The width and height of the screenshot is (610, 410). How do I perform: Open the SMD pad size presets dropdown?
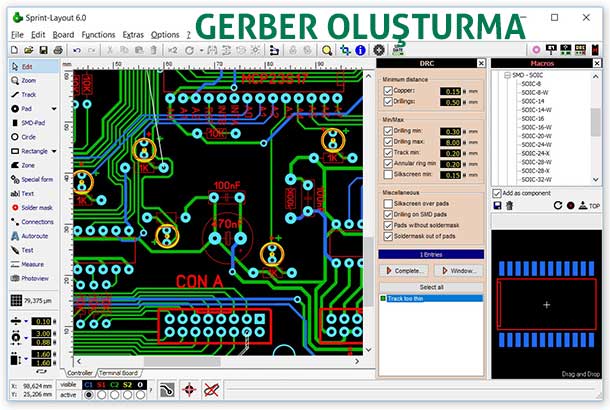pos(26,358)
